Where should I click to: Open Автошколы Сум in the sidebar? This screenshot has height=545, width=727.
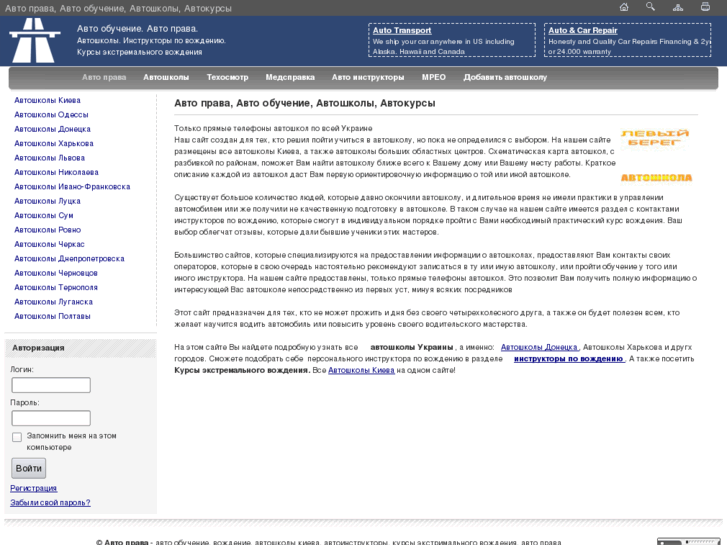[44, 215]
